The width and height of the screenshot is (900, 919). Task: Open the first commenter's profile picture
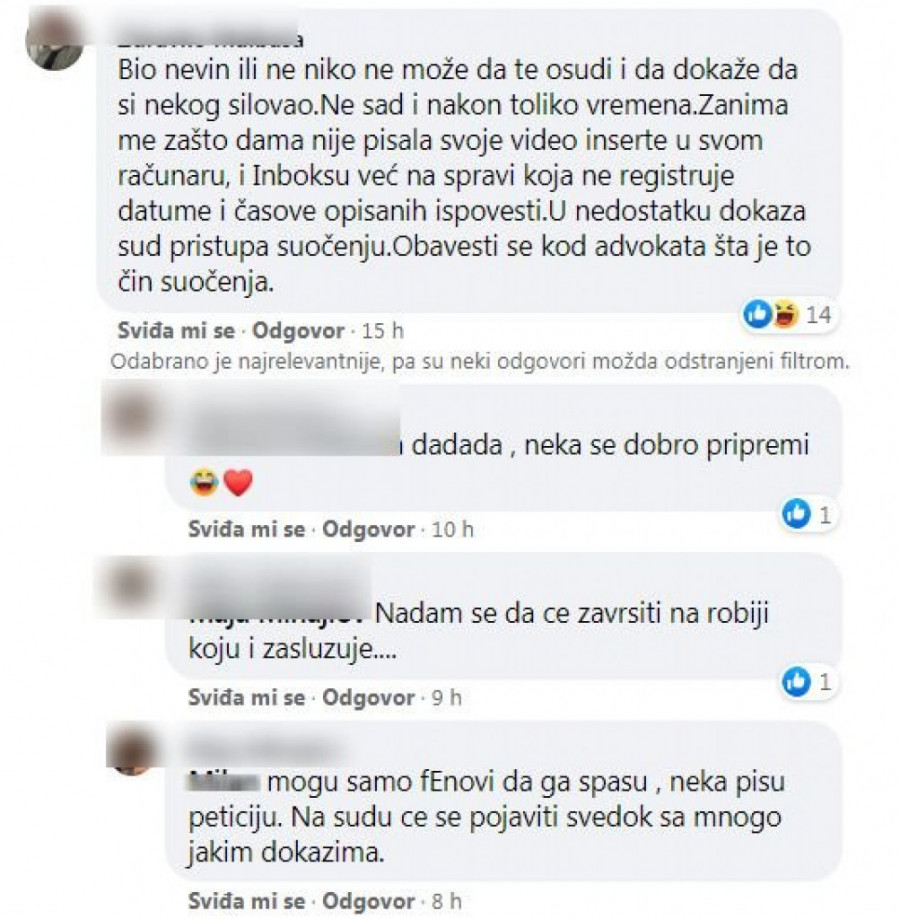click(x=54, y=41)
